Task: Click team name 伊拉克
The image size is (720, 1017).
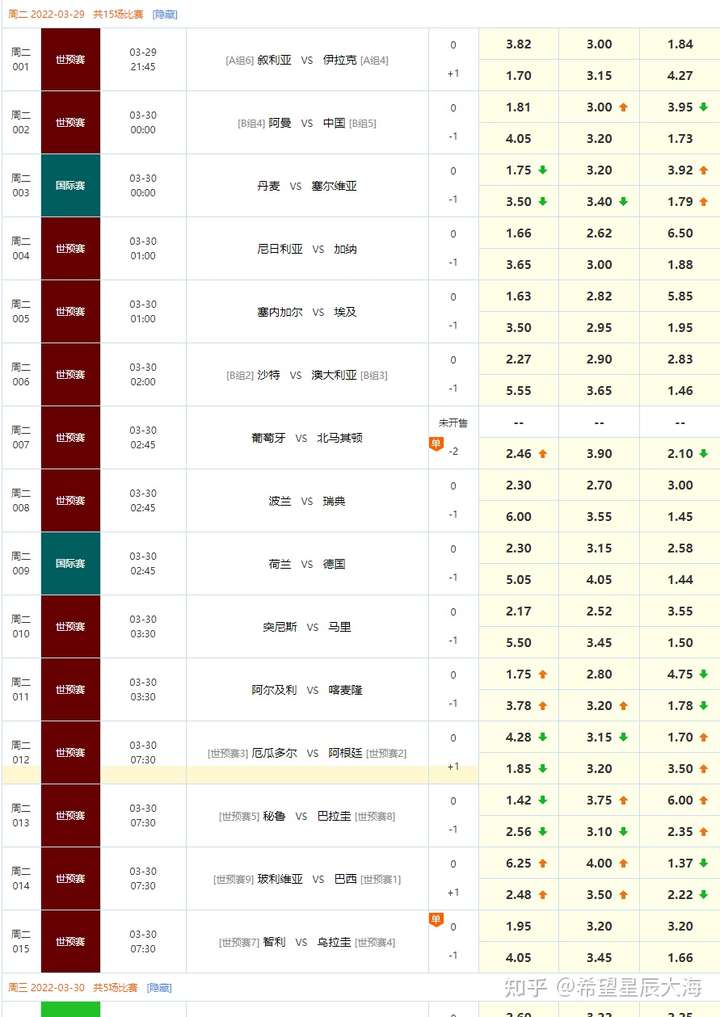Action: click(x=340, y=60)
